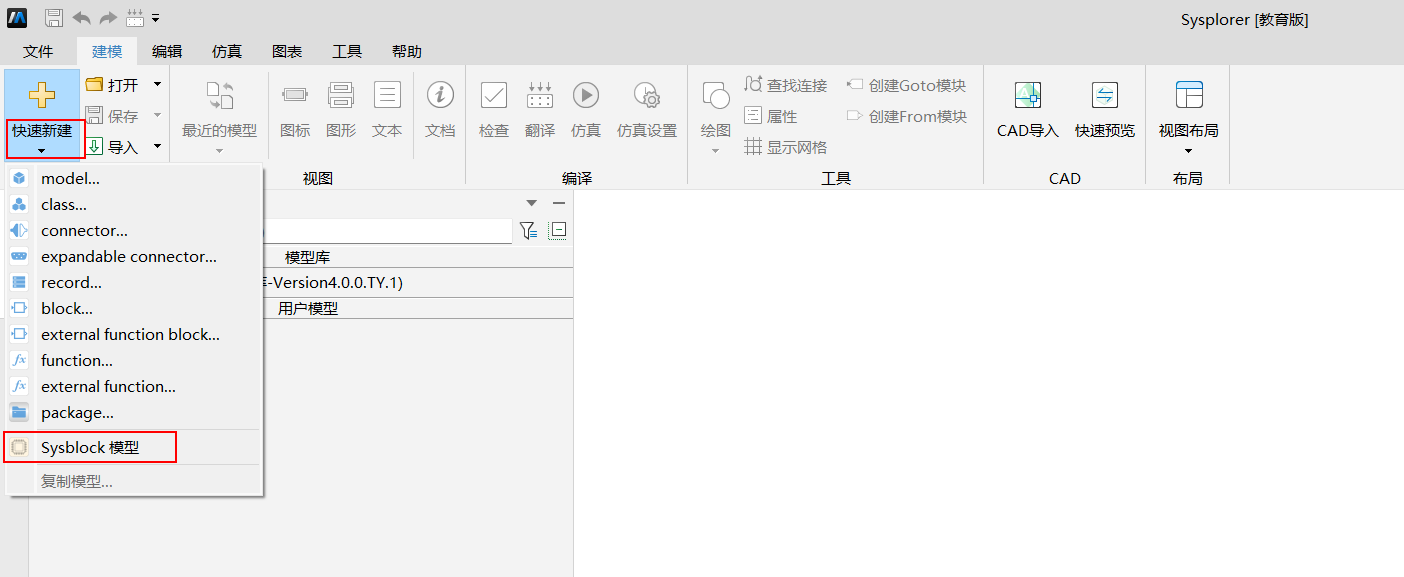
Task: Click the redo arrow in title bar
Action: [108, 18]
